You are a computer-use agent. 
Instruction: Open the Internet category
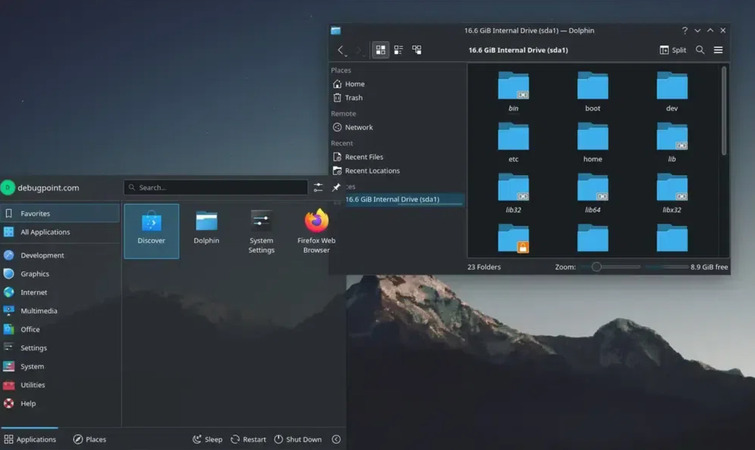[x=60, y=292]
